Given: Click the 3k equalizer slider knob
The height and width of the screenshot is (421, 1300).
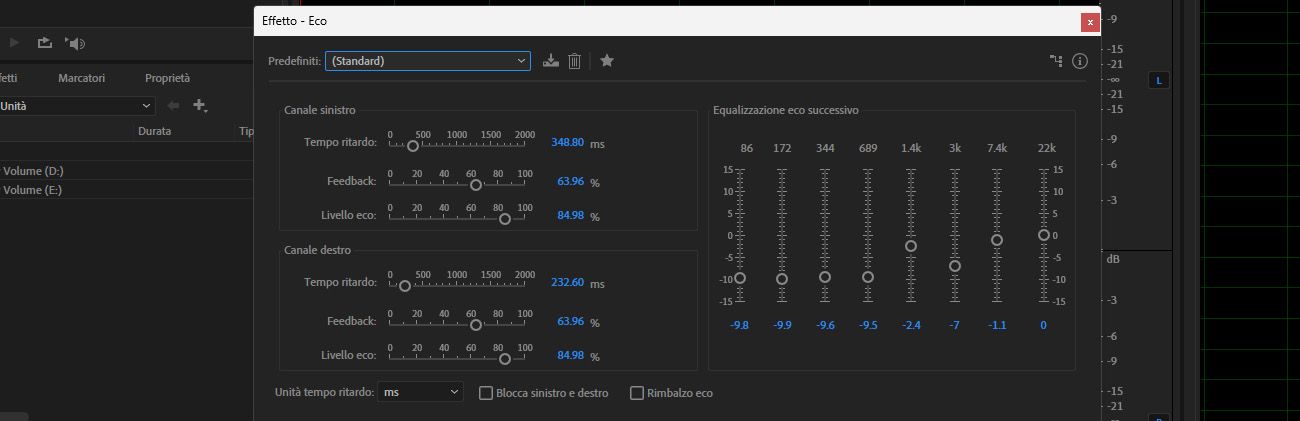Looking at the screenshot, I should click(955, 266).
